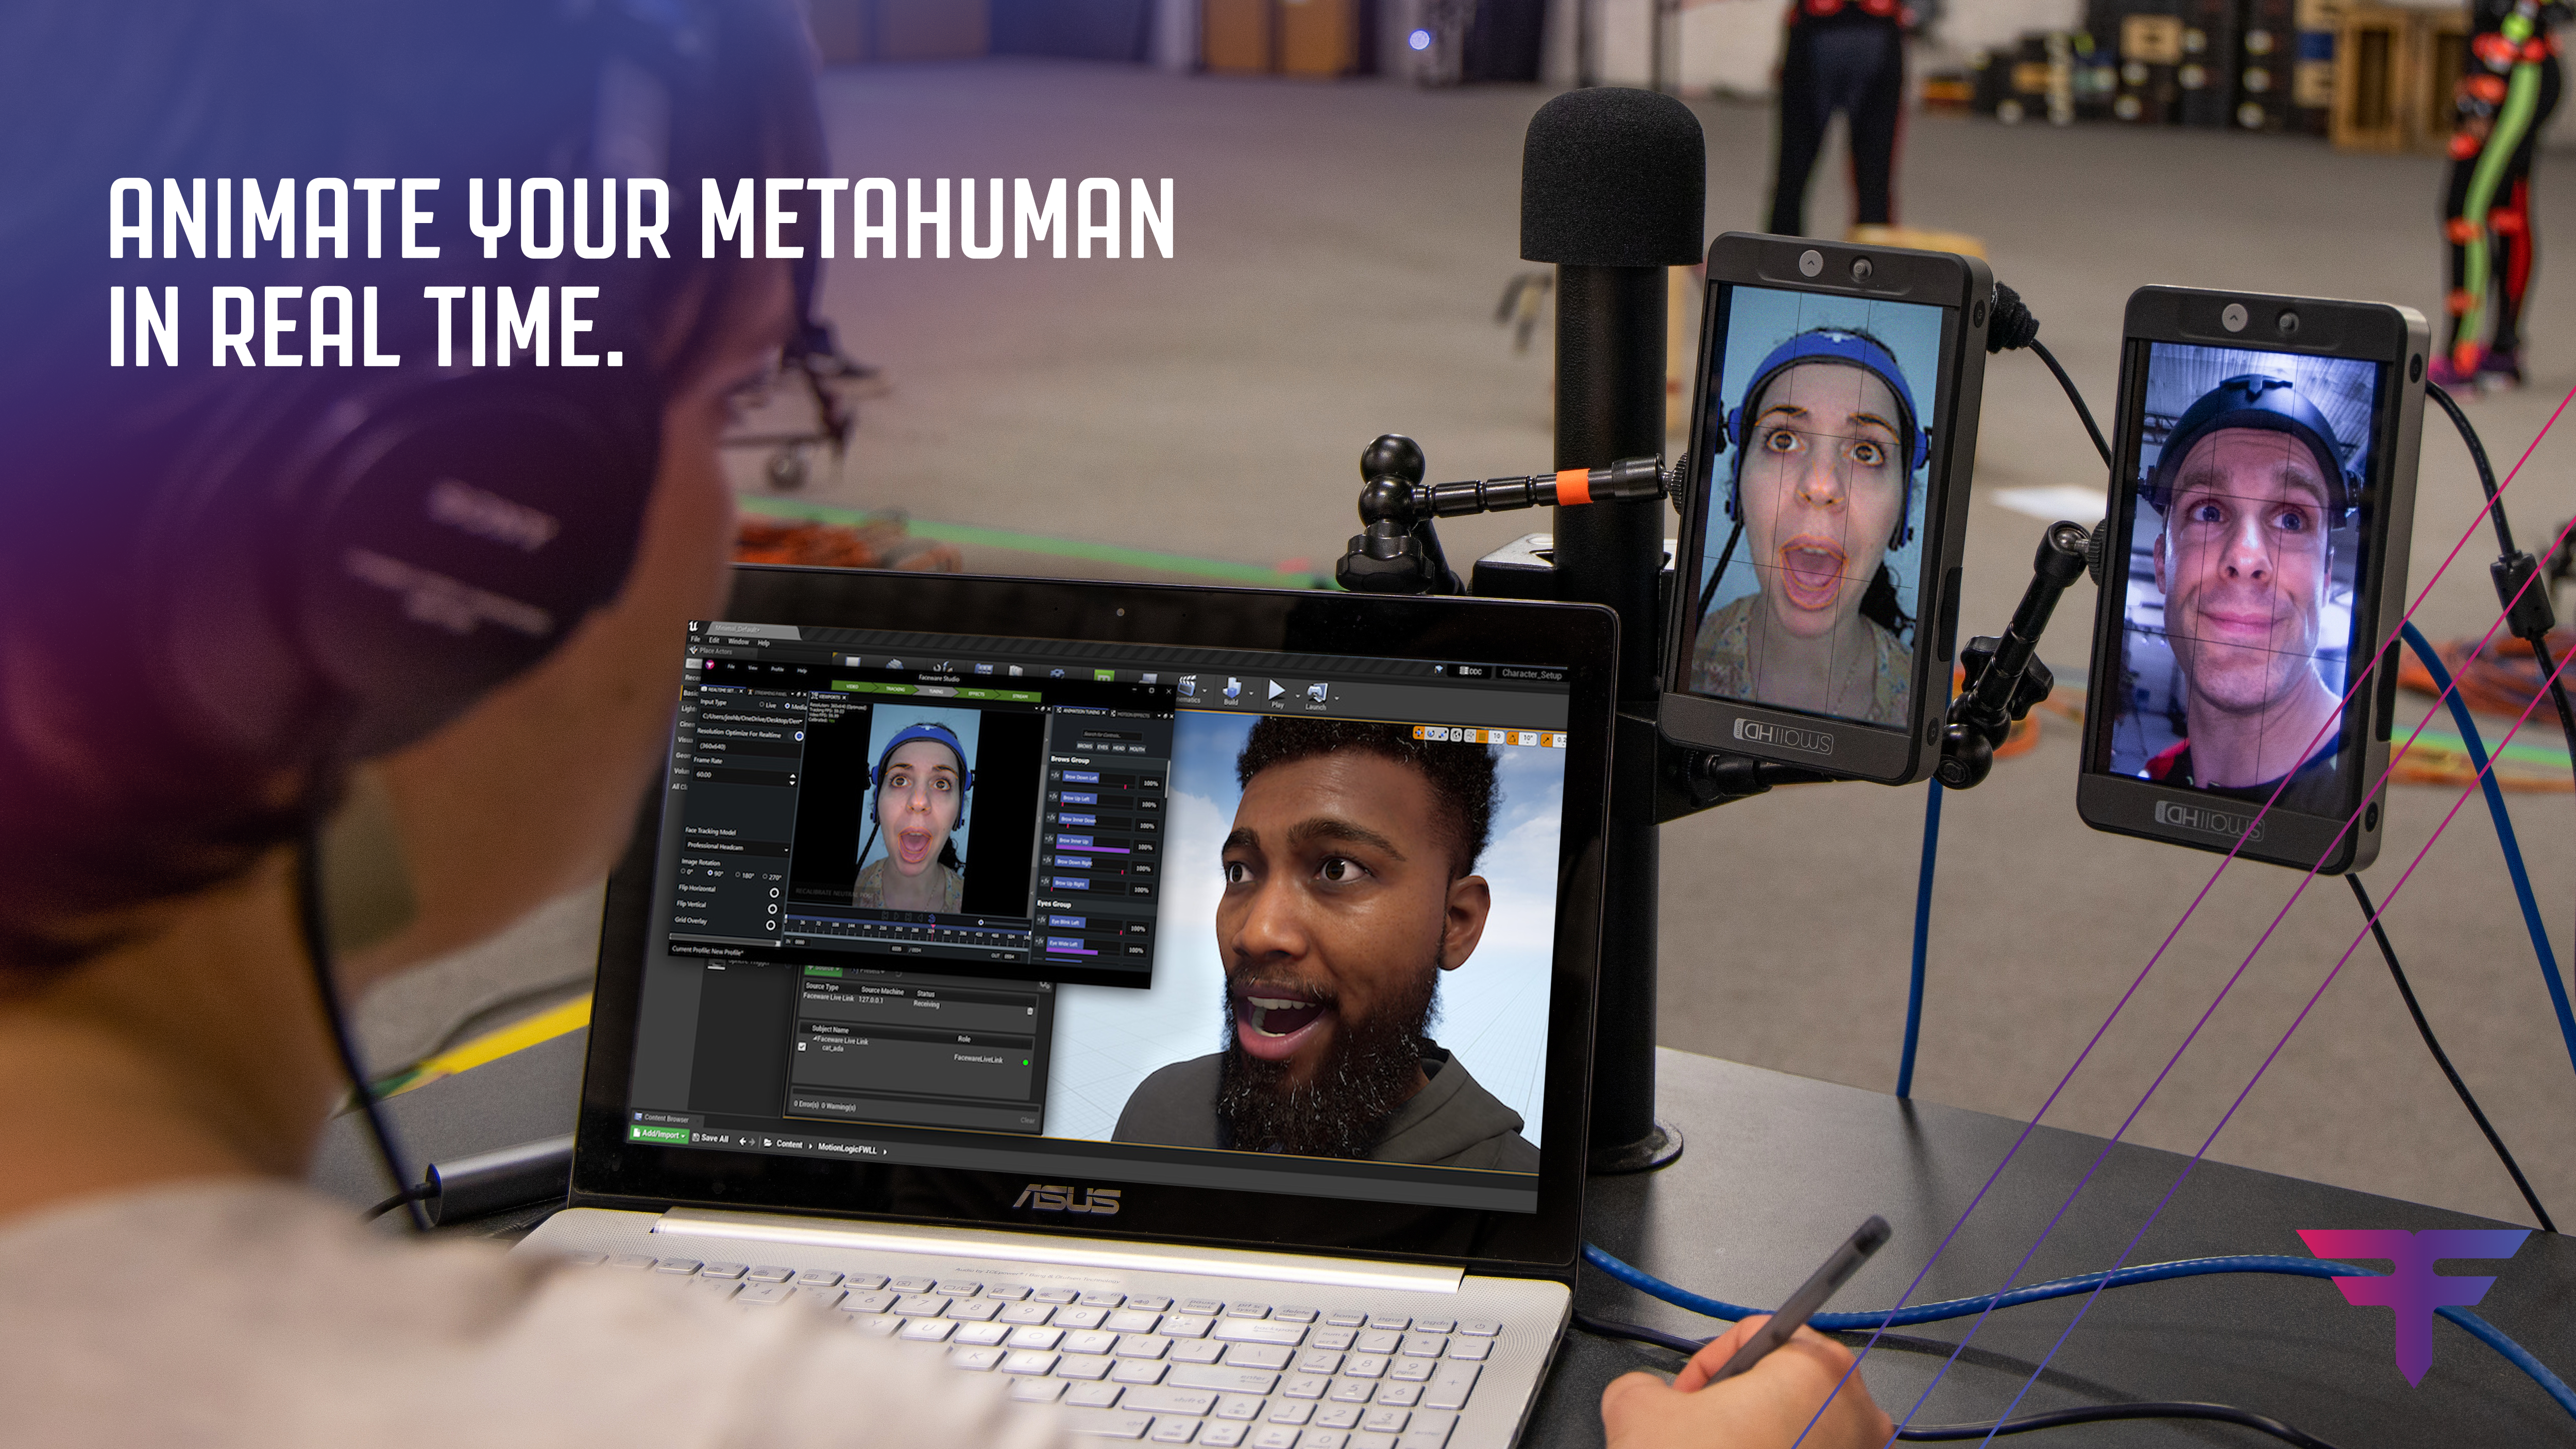Click the MotionLogicFWLL breadcrumb folder
The image size is (2576, 1449).
pyautogui.click(x=847, y=1149)
